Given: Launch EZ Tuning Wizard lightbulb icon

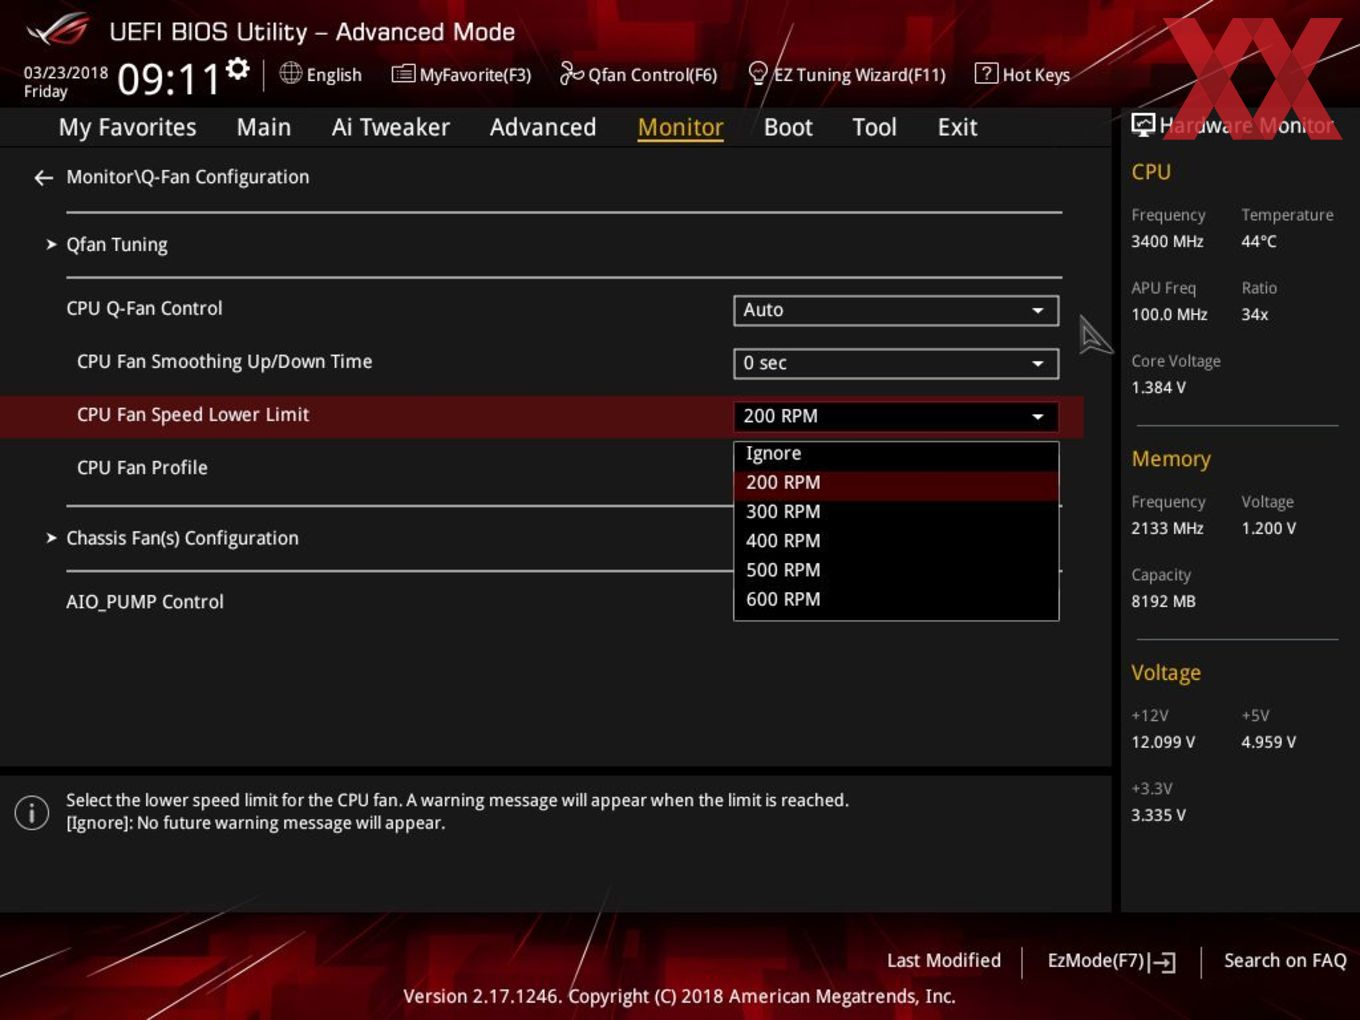Looking at the screenshot, I should (758, 73).
